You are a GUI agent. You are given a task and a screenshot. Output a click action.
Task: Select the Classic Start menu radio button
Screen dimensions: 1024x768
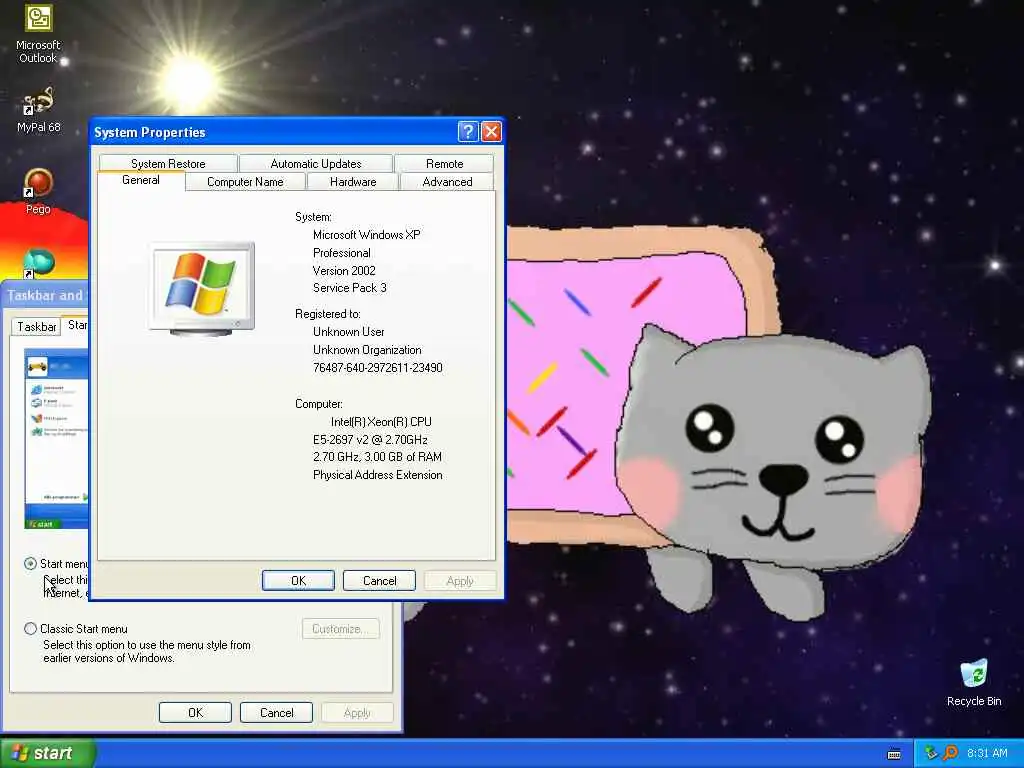point(30,629)
